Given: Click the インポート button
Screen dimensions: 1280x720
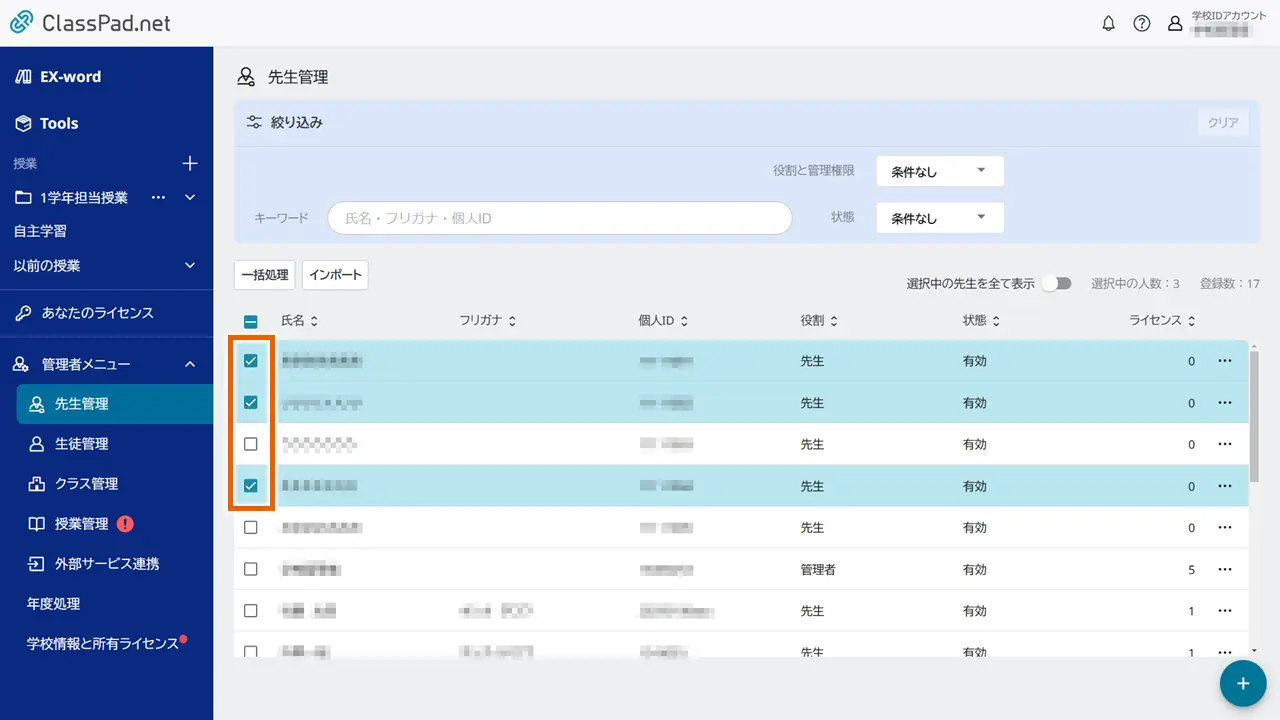Looking at the screenshot, I should coord(335,274).
